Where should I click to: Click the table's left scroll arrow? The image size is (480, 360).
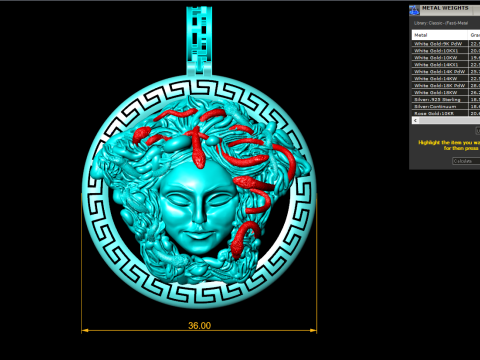pyautogui.click(x=415, y=120)
